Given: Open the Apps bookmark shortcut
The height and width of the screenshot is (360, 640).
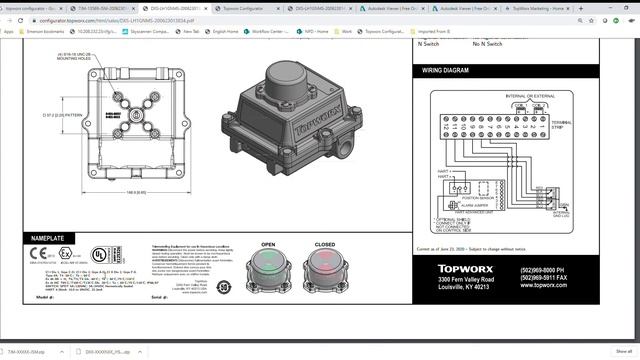Looking at the screenshot, I should pyautogui.click(x=7, y=31).
